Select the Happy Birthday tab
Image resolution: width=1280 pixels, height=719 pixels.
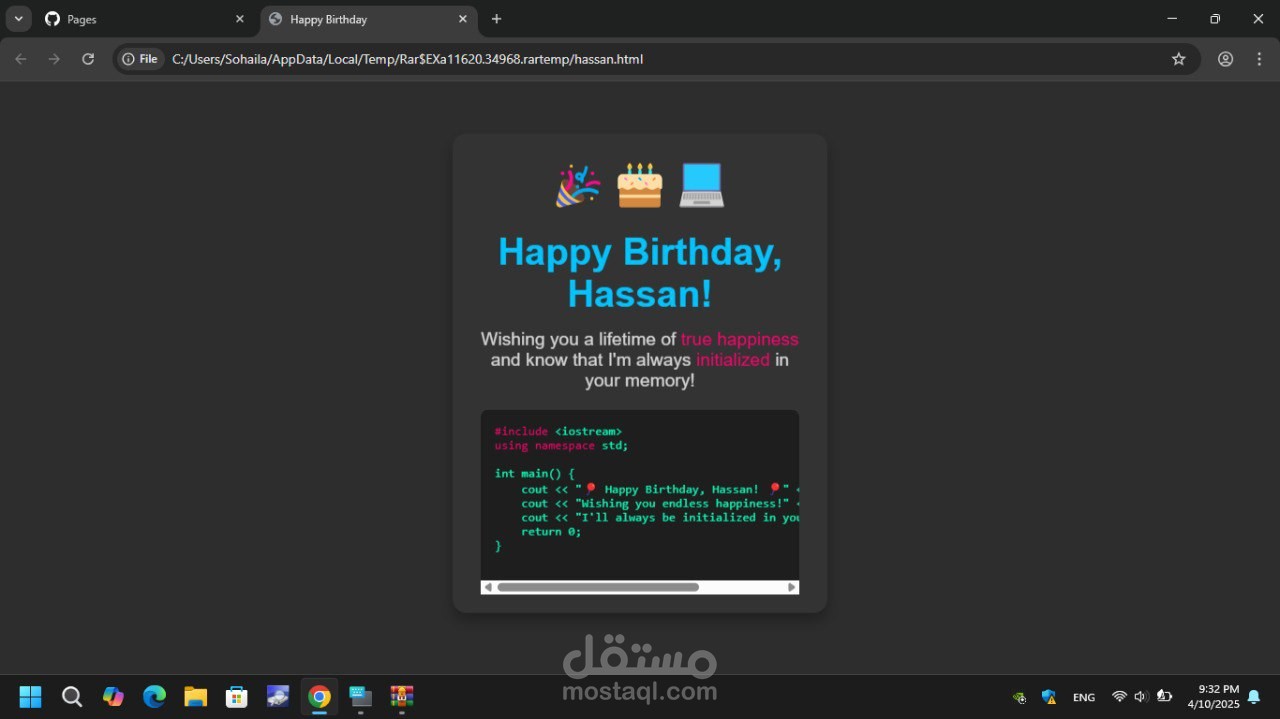click(x=368, y=19)
